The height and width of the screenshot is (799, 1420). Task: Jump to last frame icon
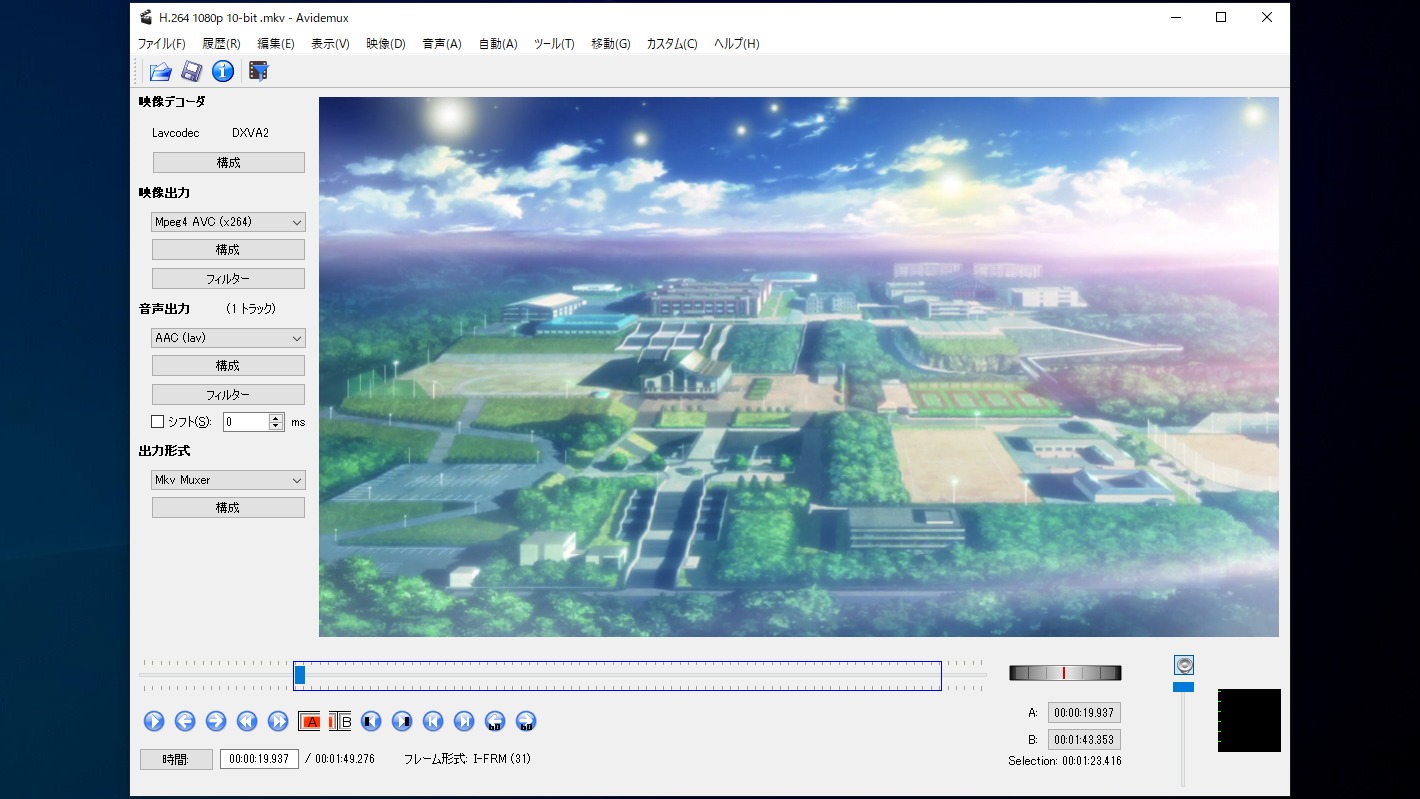[464, 721]
